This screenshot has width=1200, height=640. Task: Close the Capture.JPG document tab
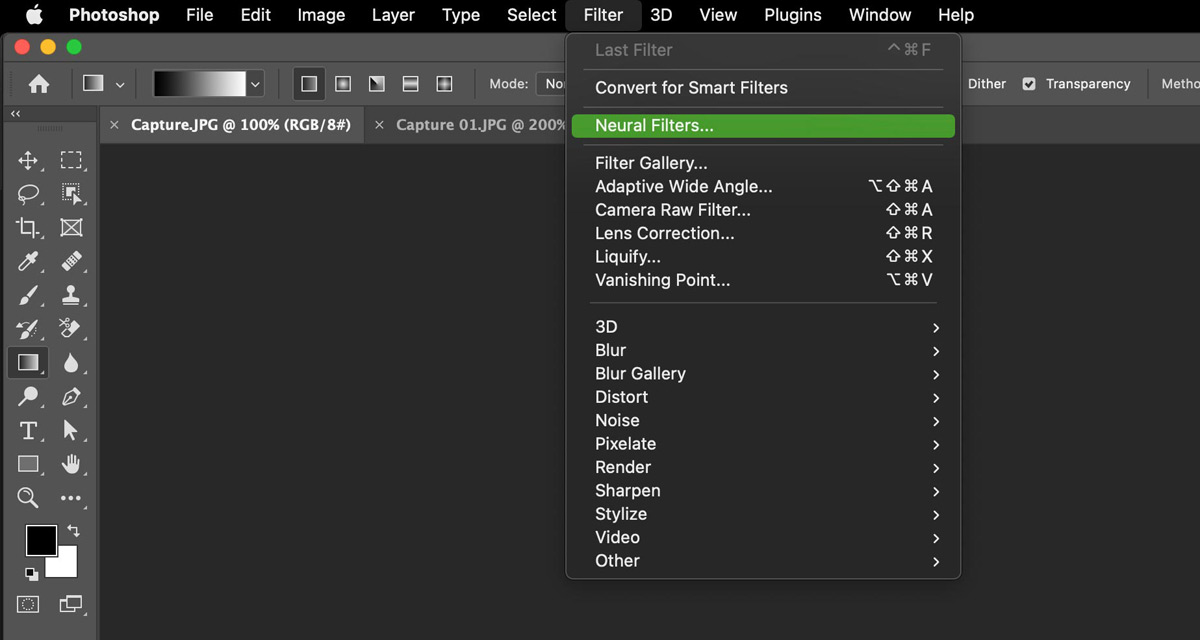114,125
